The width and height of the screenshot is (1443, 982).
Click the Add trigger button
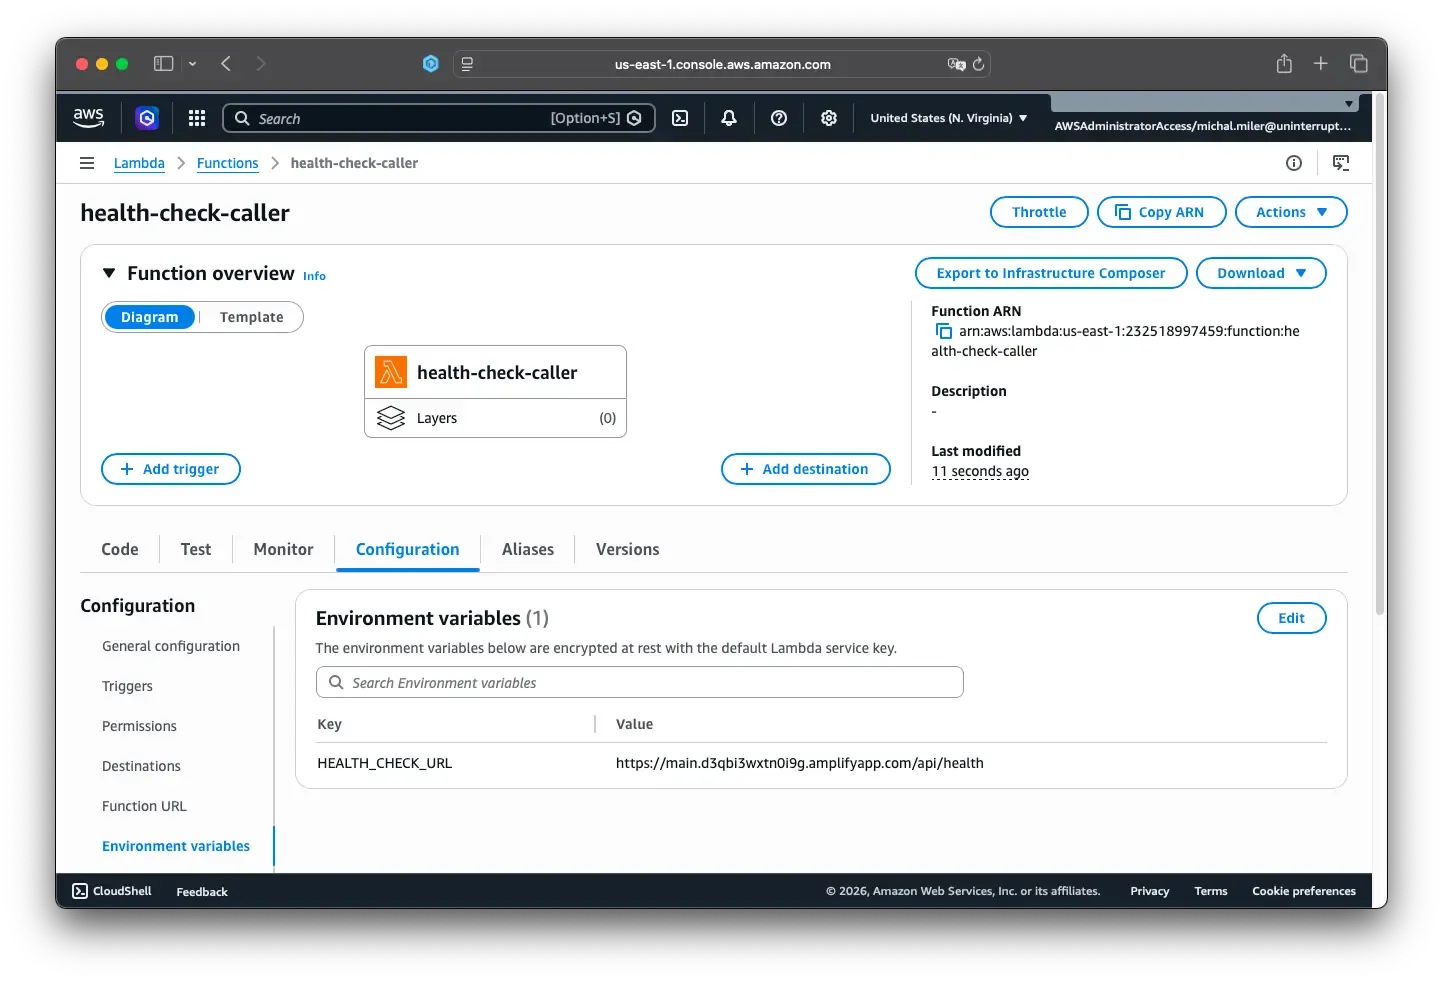click(171, 469)
